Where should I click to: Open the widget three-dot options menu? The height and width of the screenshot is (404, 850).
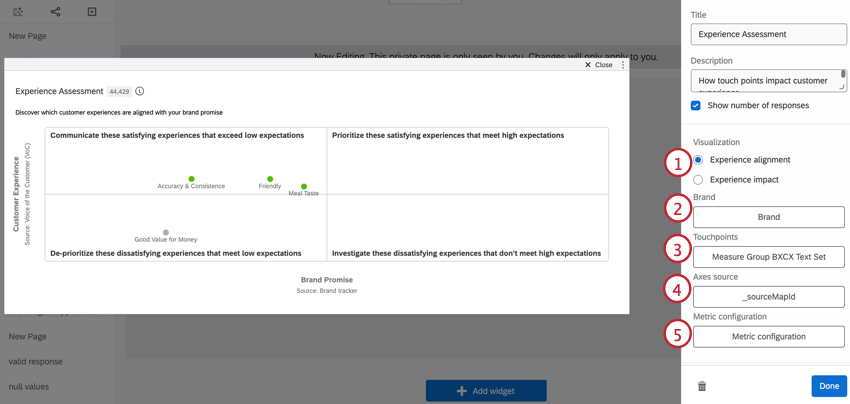coord(623,65)
